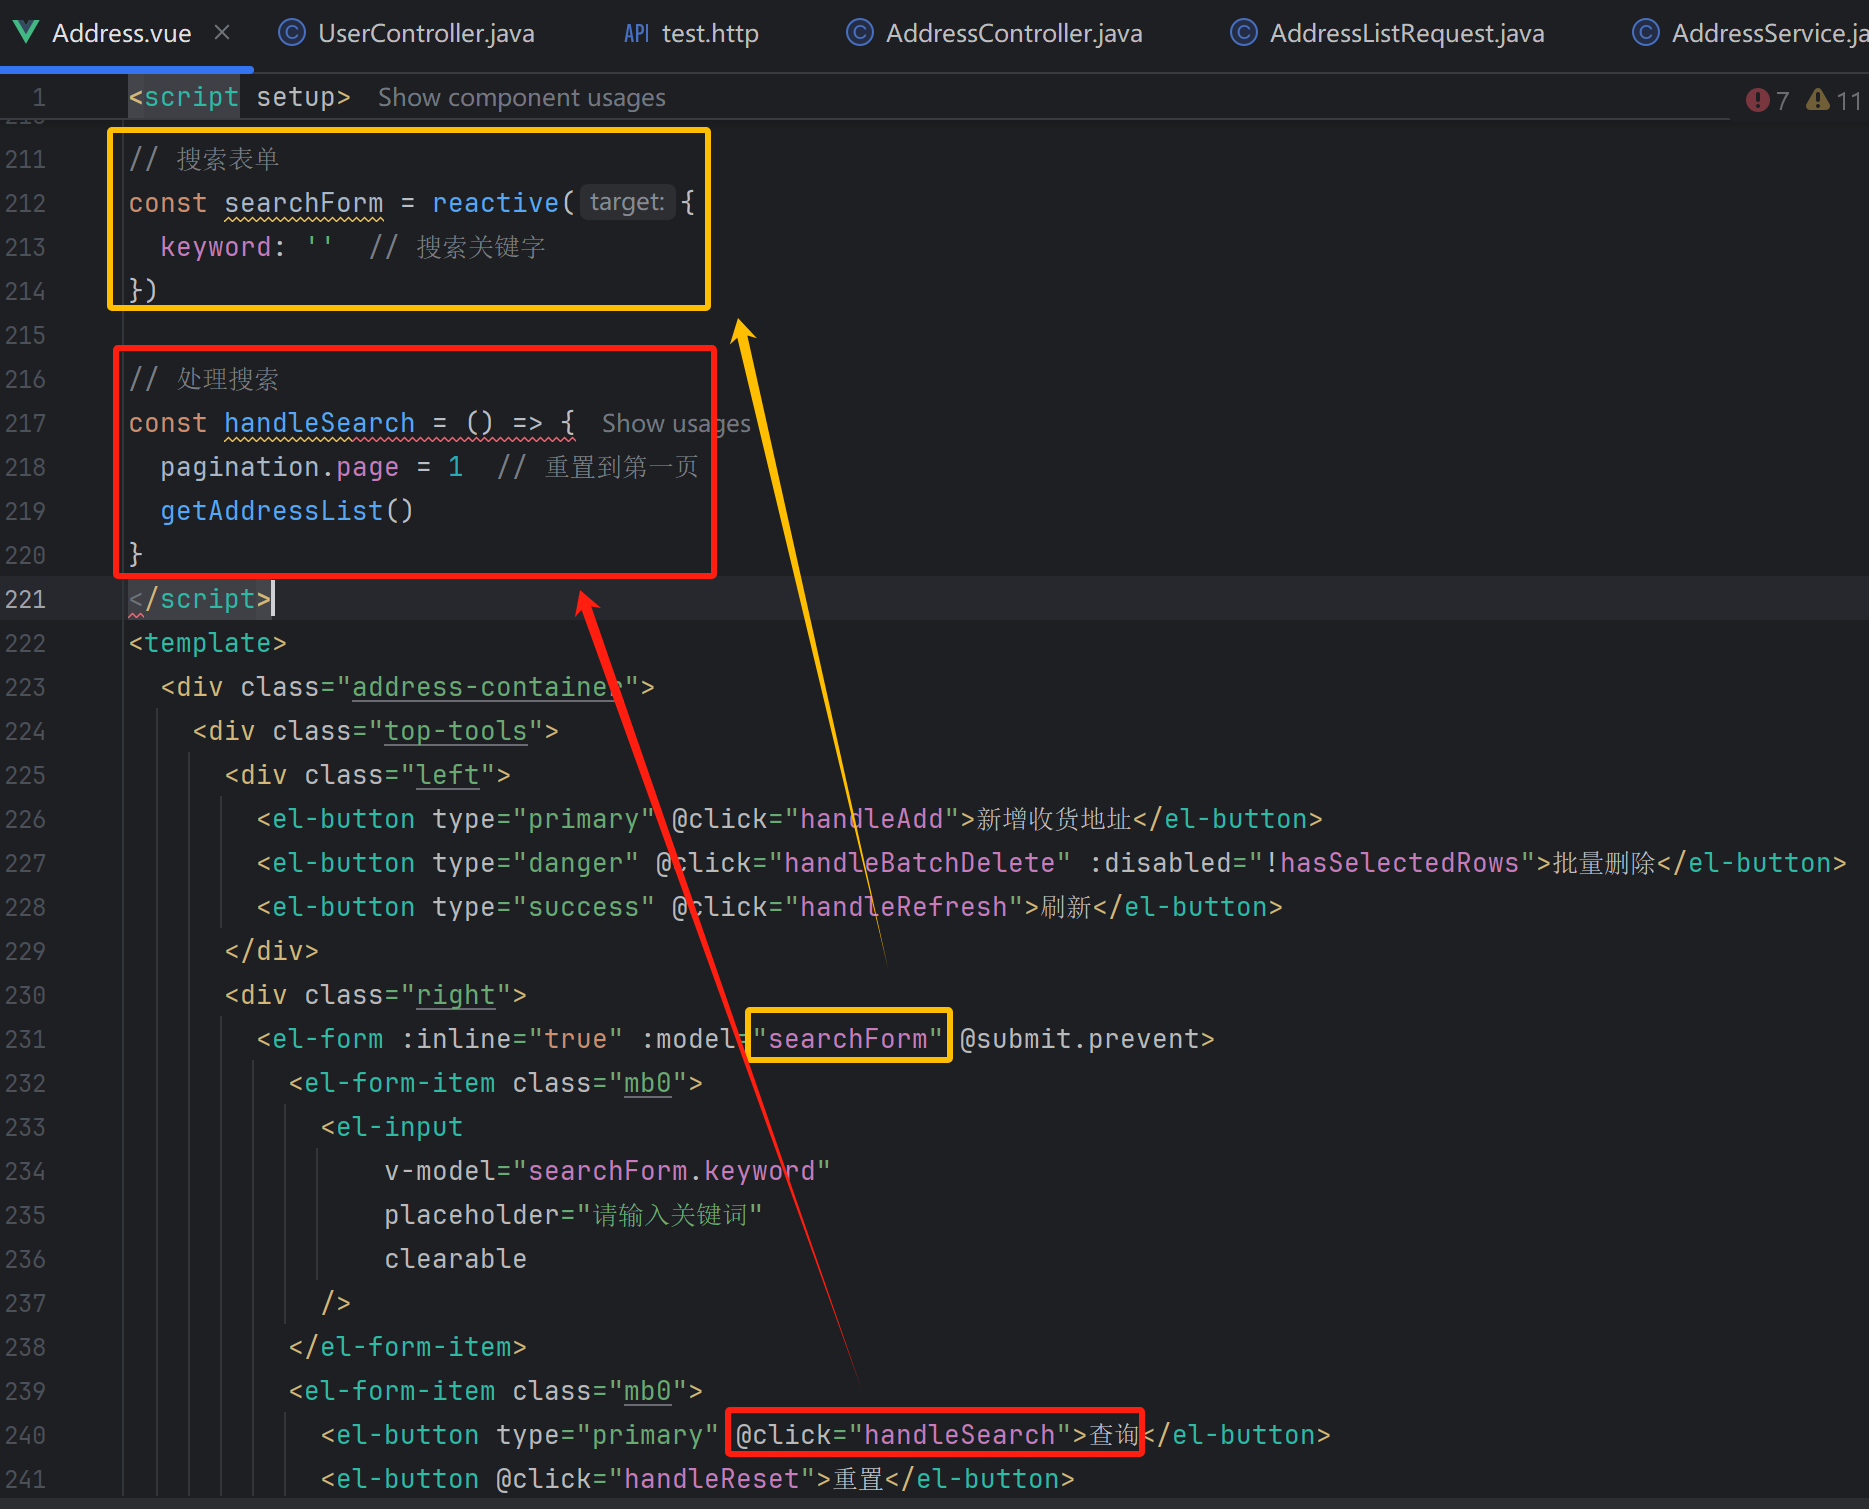Click pagination.page on line 218
Viewport: 1869px width, 1509px height.
(279, 467)
